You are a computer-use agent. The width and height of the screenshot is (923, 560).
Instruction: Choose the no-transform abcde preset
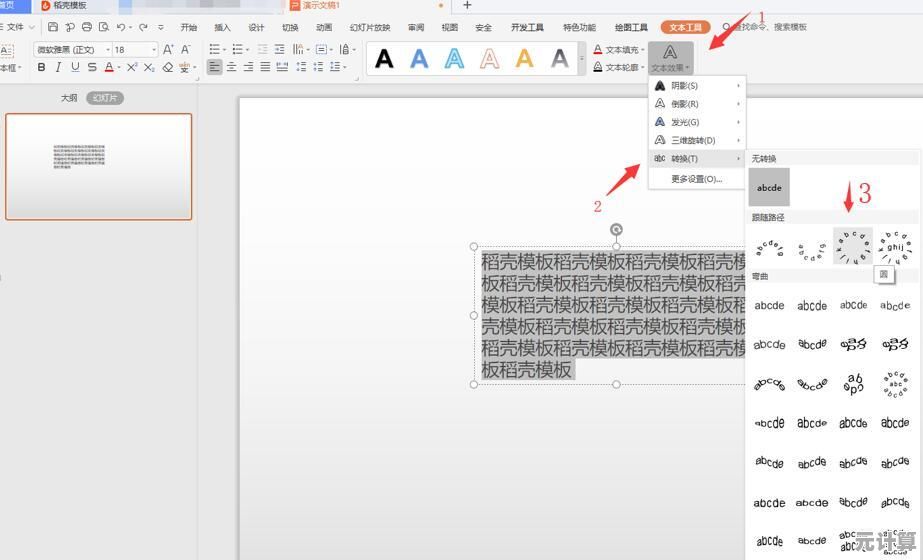pos(769,187)
